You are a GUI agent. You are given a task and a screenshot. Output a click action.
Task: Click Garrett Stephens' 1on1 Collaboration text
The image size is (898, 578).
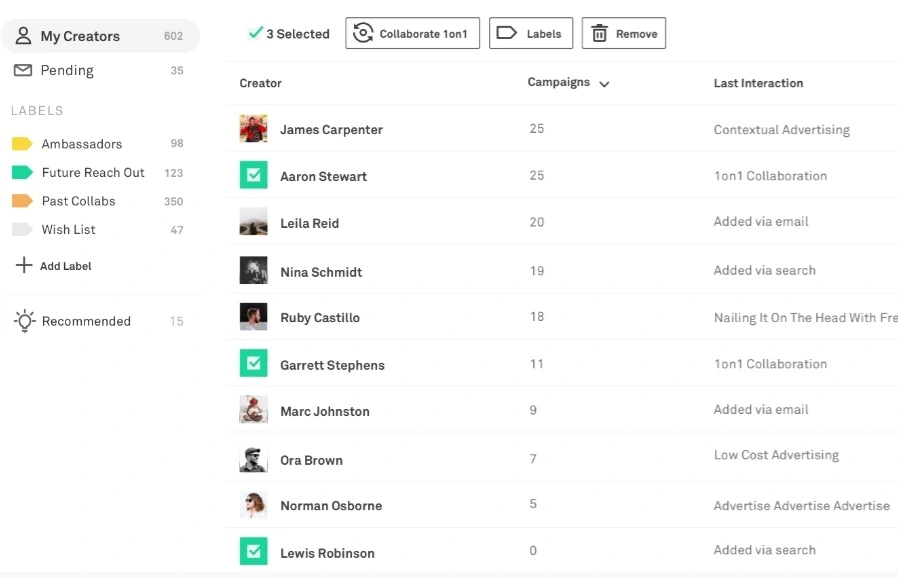770,364
